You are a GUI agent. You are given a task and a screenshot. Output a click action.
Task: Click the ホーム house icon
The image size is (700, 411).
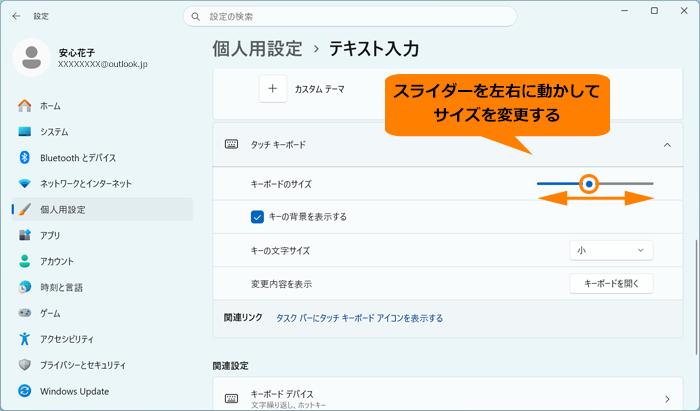(25, 106)
